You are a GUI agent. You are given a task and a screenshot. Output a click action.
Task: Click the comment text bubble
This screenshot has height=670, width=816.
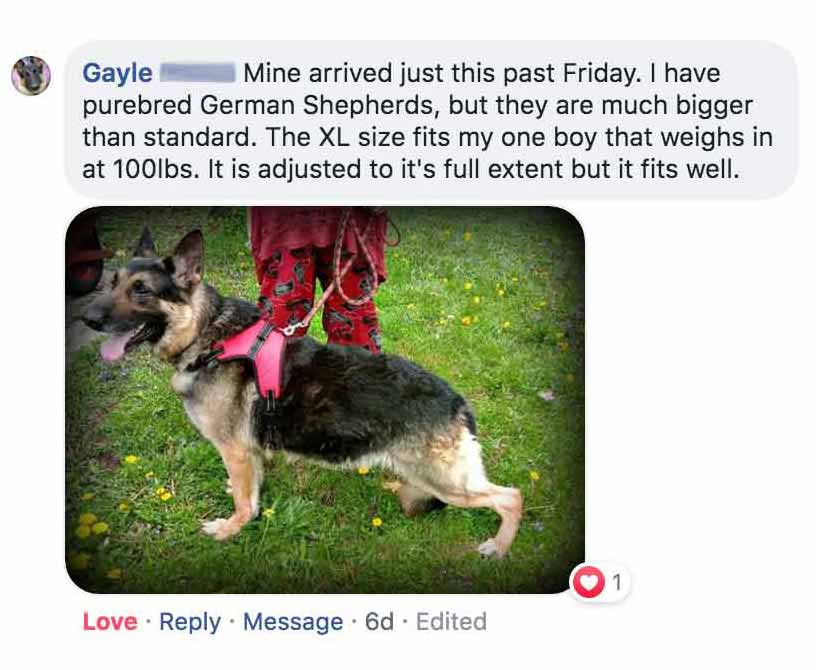coord(431,120)
